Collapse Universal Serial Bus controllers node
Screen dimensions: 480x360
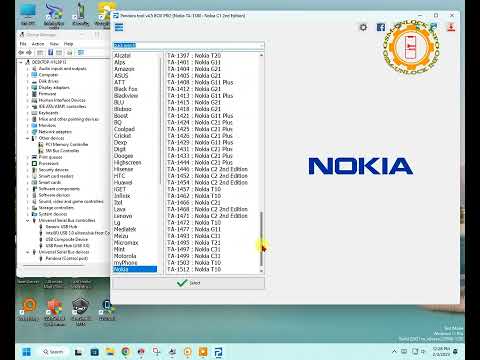[28, 220]
